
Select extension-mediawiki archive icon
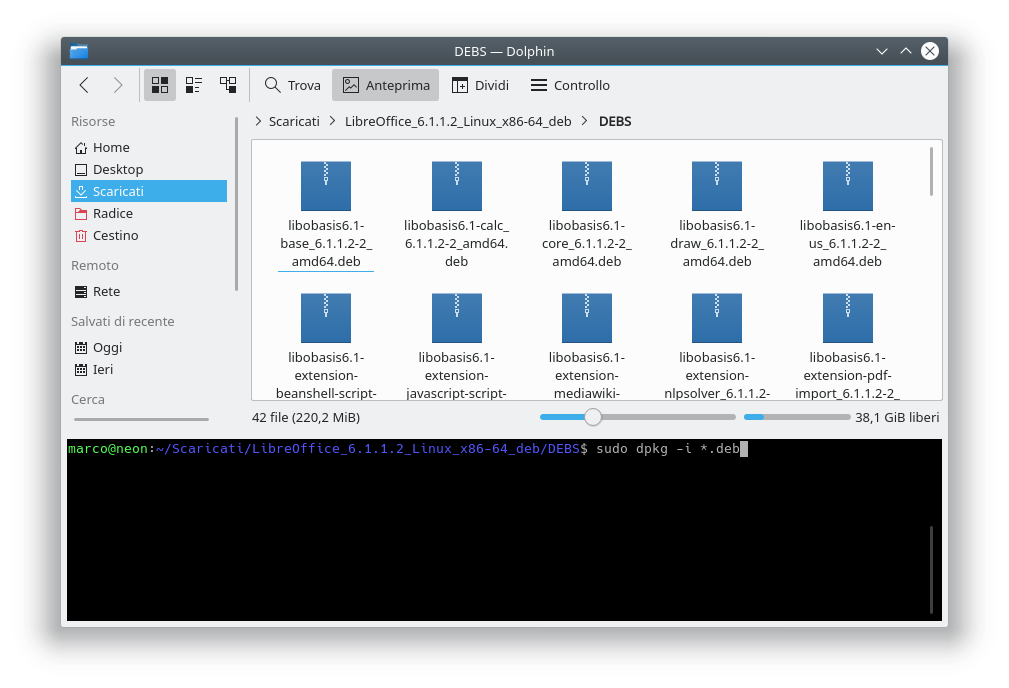pos(587,318)
